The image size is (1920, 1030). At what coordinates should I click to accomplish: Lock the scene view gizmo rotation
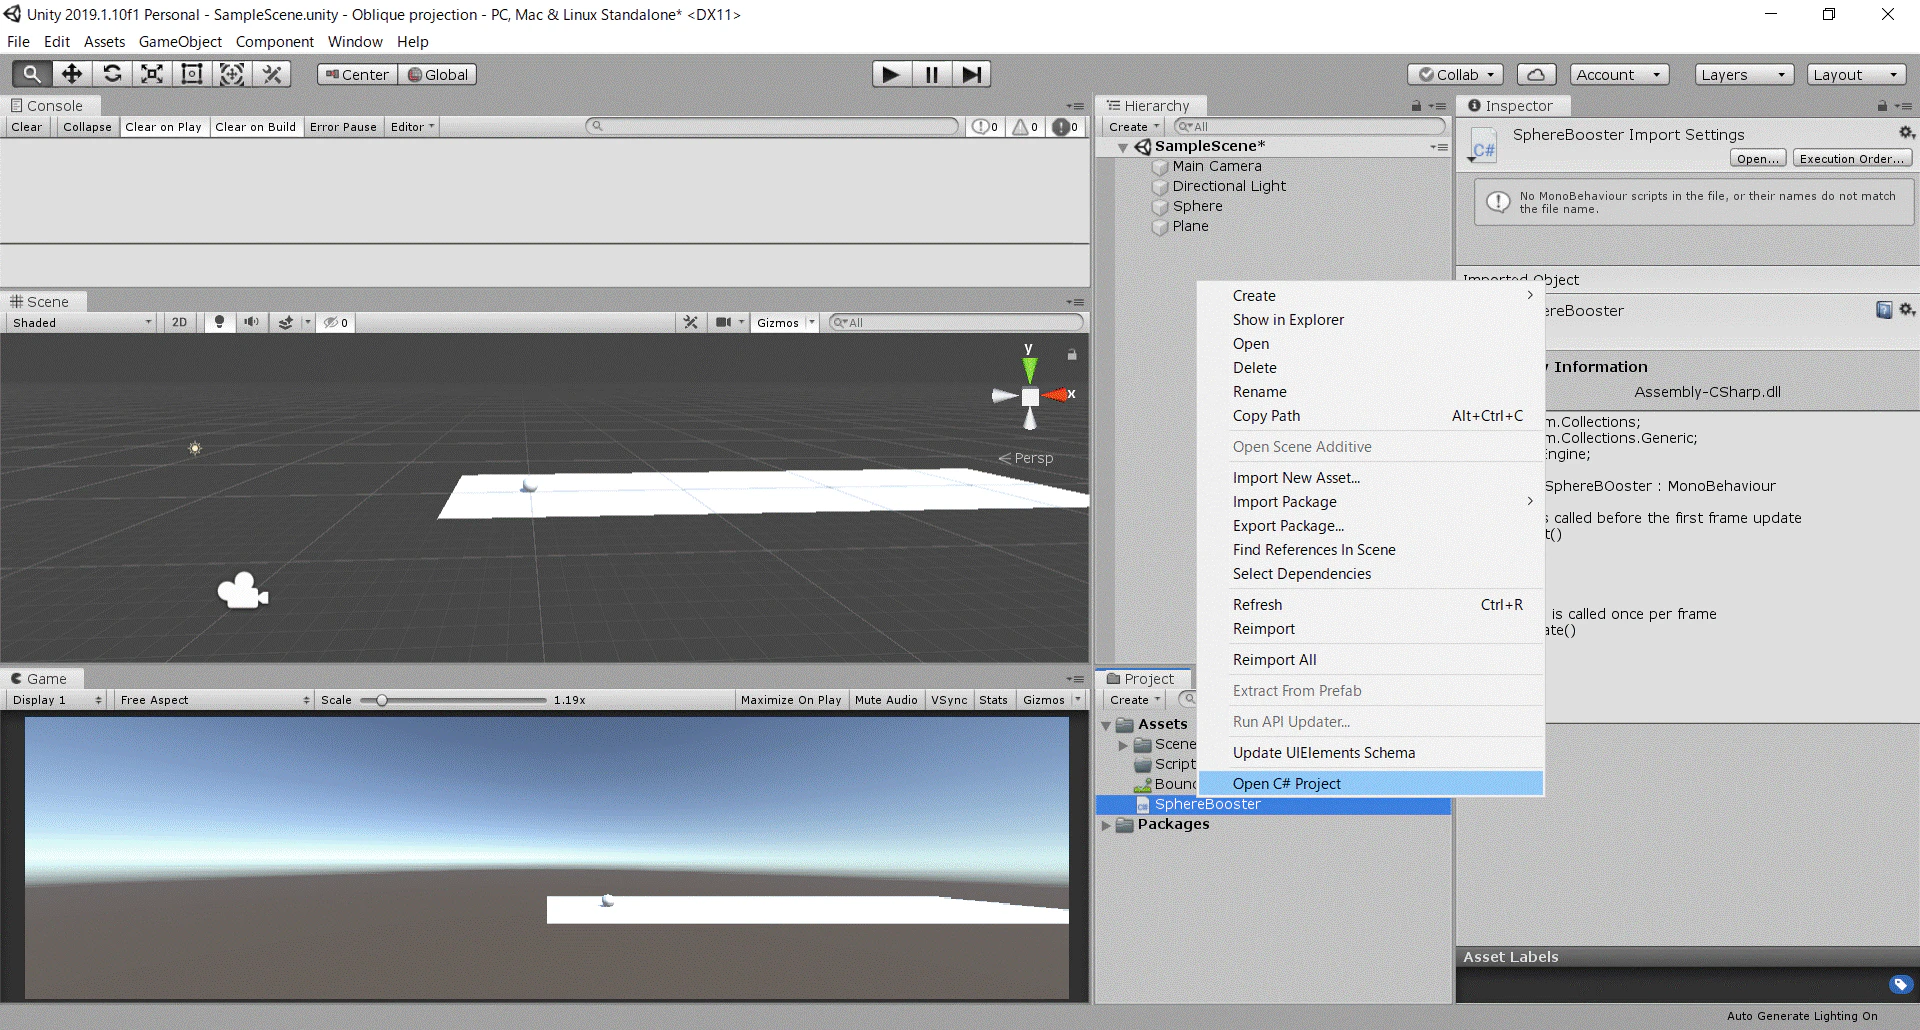tap(1072, 355)
